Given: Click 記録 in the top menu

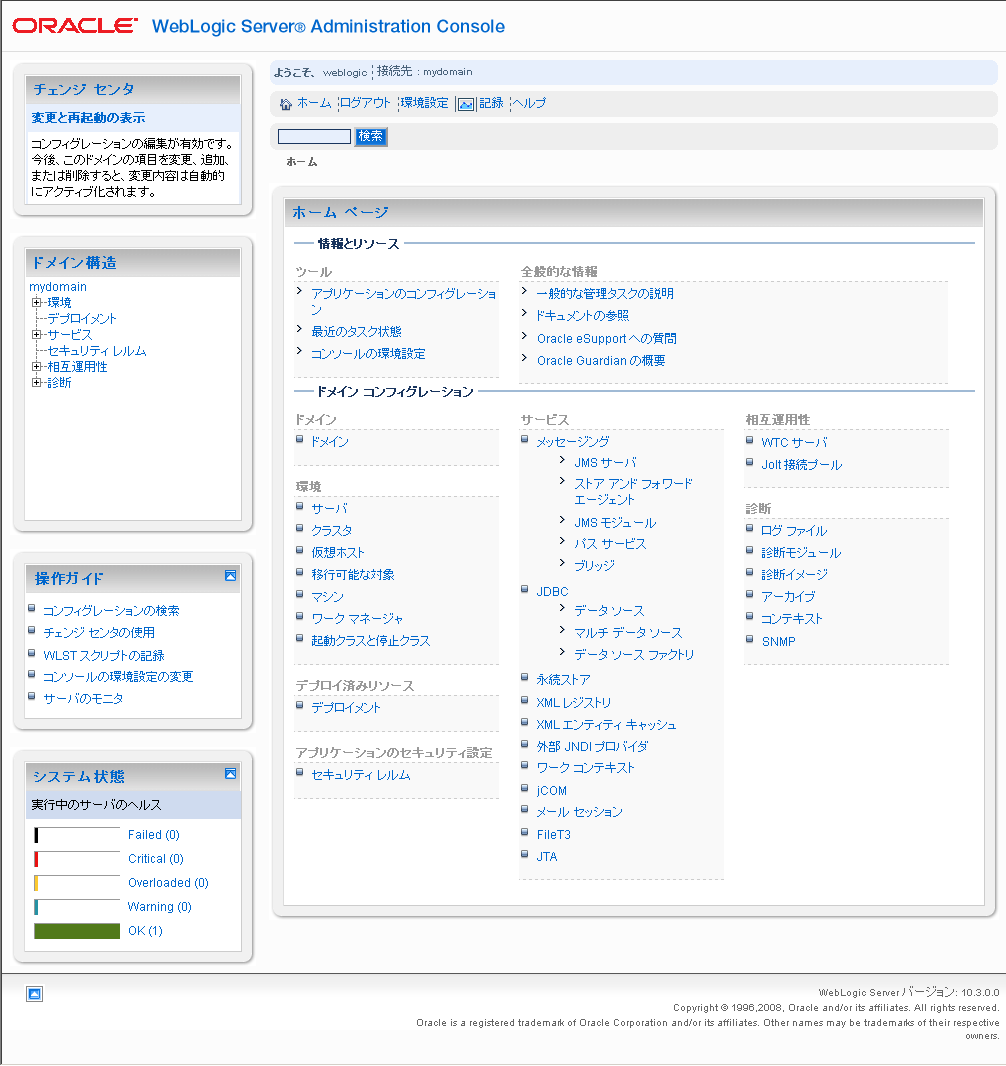Looking at the screenshot, I should (491, 103).
